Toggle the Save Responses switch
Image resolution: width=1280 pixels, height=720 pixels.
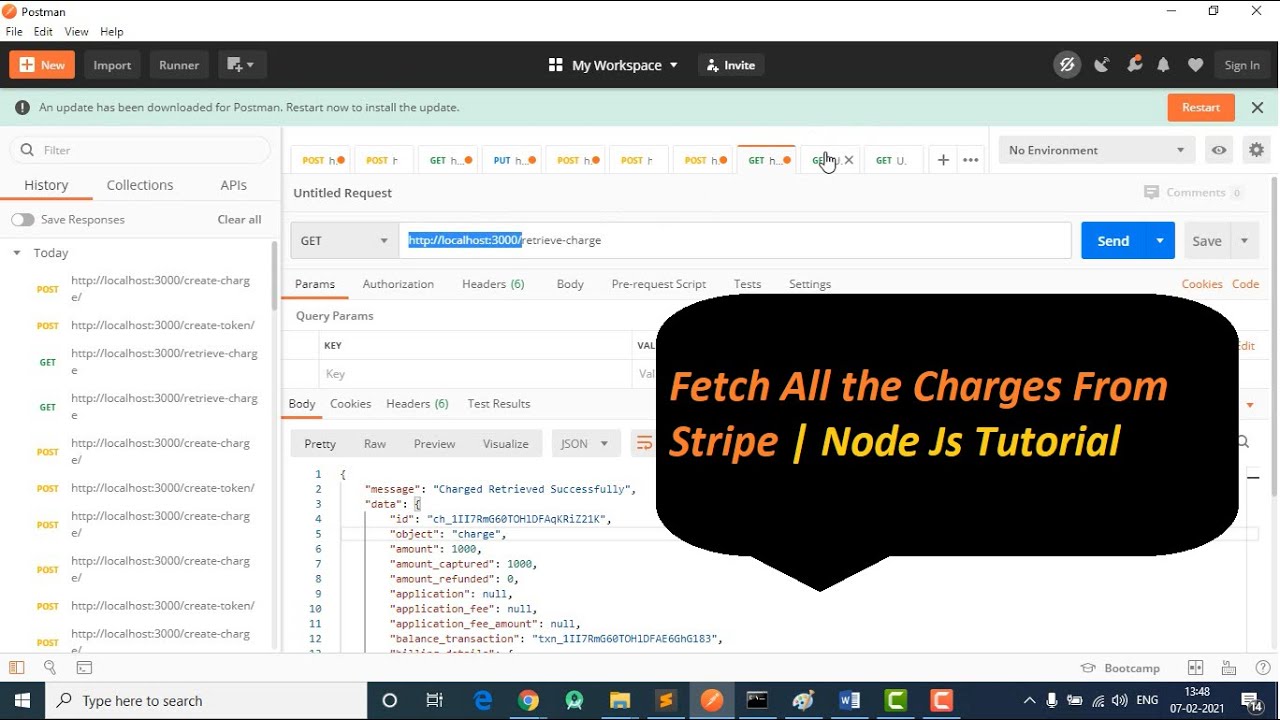click(22, 219)
